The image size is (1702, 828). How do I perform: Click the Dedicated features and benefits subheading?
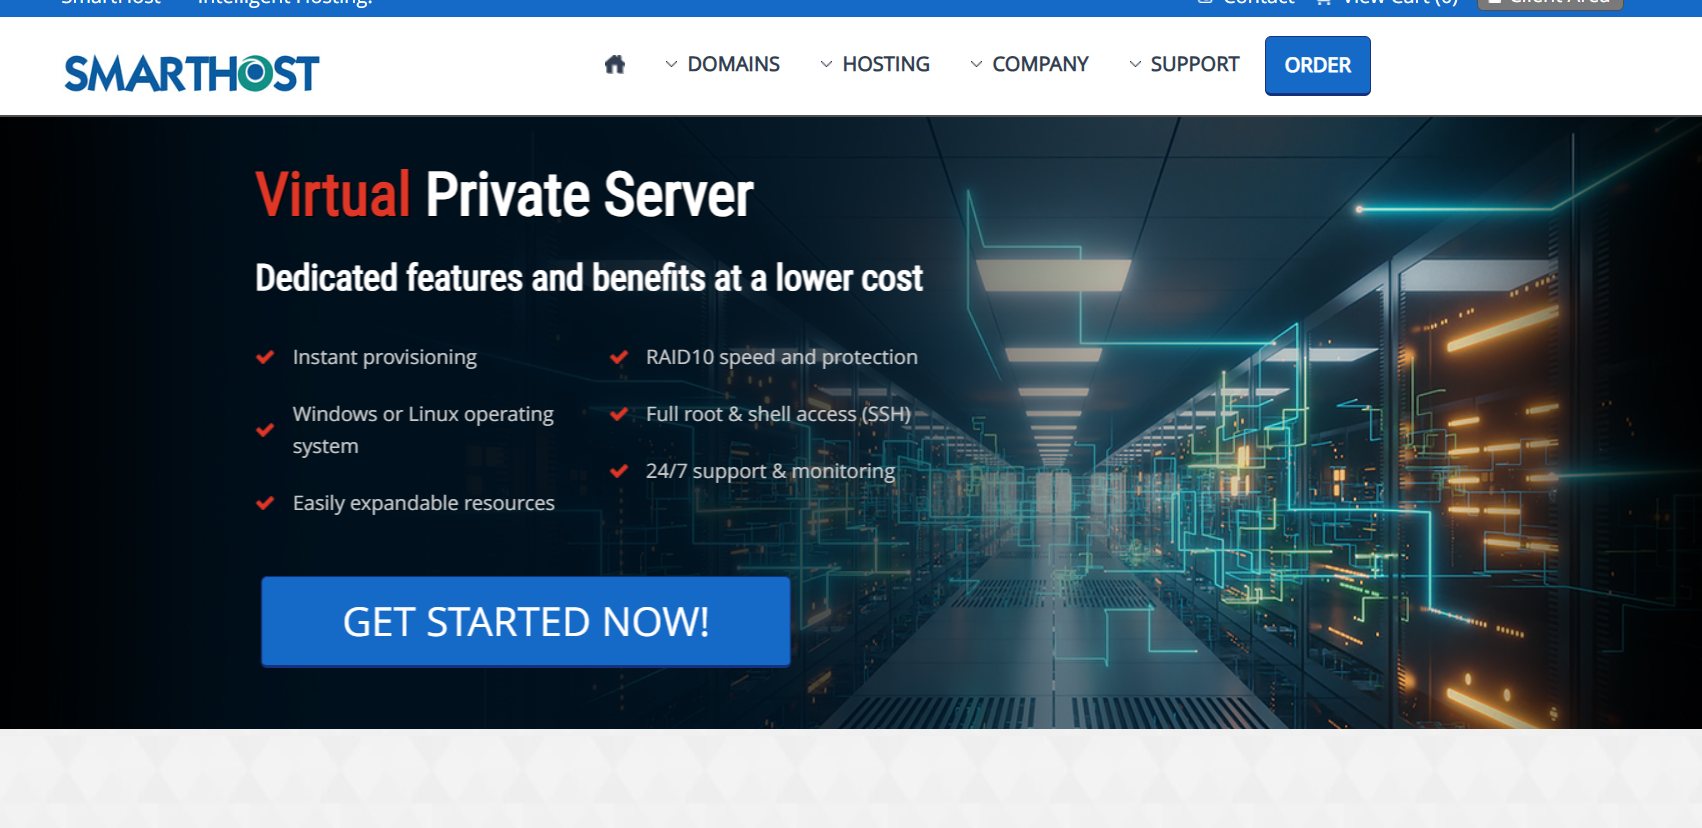point(588,278)
